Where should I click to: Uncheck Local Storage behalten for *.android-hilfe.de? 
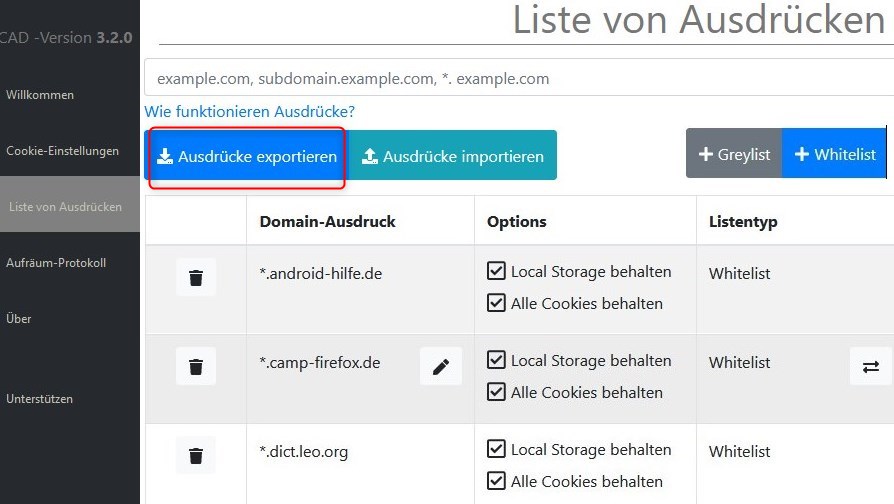point(496,271)
